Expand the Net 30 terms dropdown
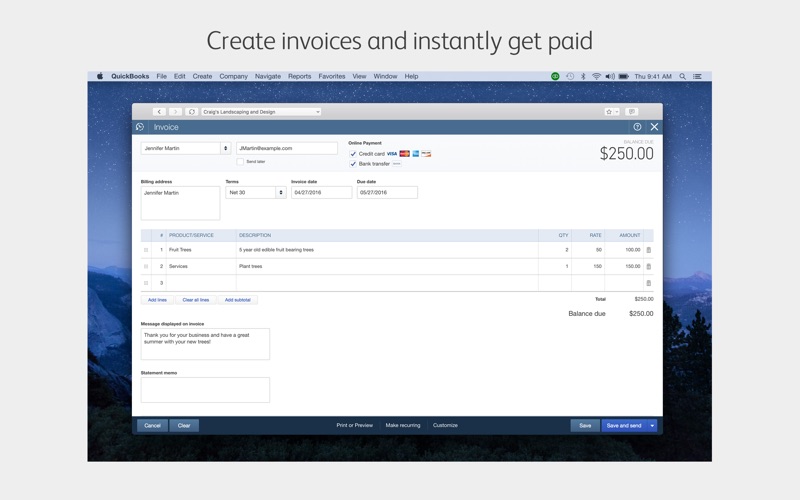The image size is (800, 500). click(x=281, y=192)
